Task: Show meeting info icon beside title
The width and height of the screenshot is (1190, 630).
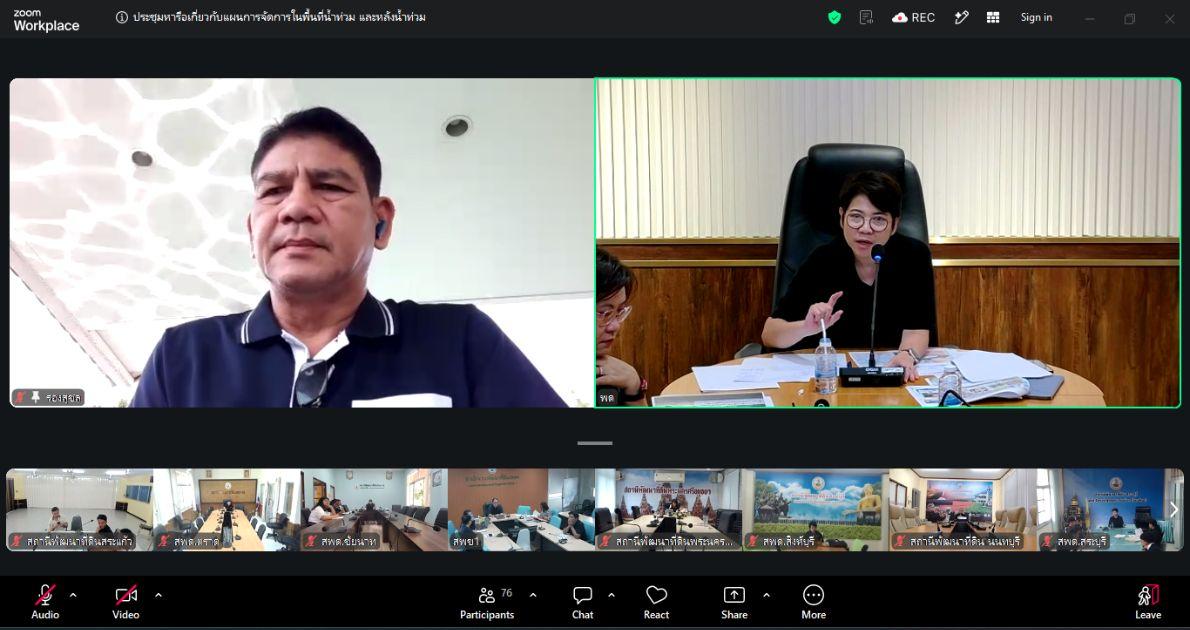Action: point(121,17)
